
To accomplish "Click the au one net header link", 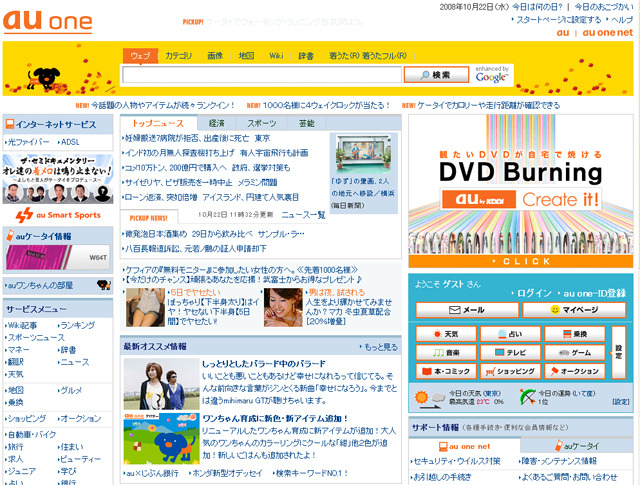I will pyautogui.click(x=607, y=33).
